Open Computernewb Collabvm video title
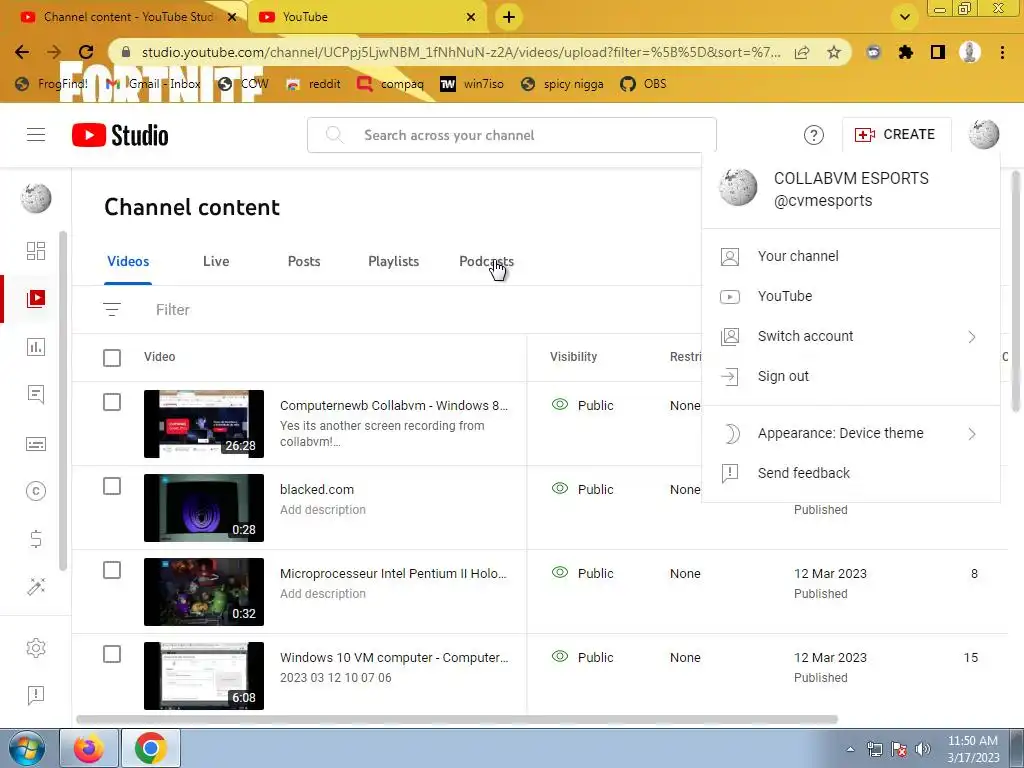The width and height of the screenshot is (1024, 768). [x=394, y=405]
